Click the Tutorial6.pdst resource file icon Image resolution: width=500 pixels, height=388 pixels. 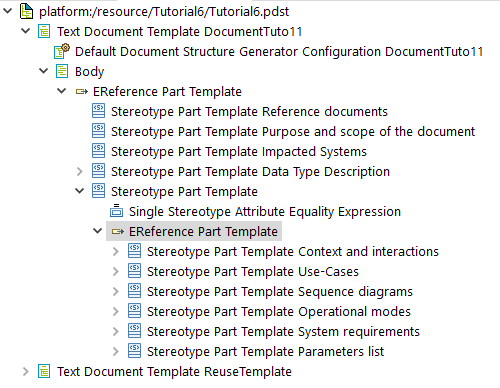pos(26,11)
